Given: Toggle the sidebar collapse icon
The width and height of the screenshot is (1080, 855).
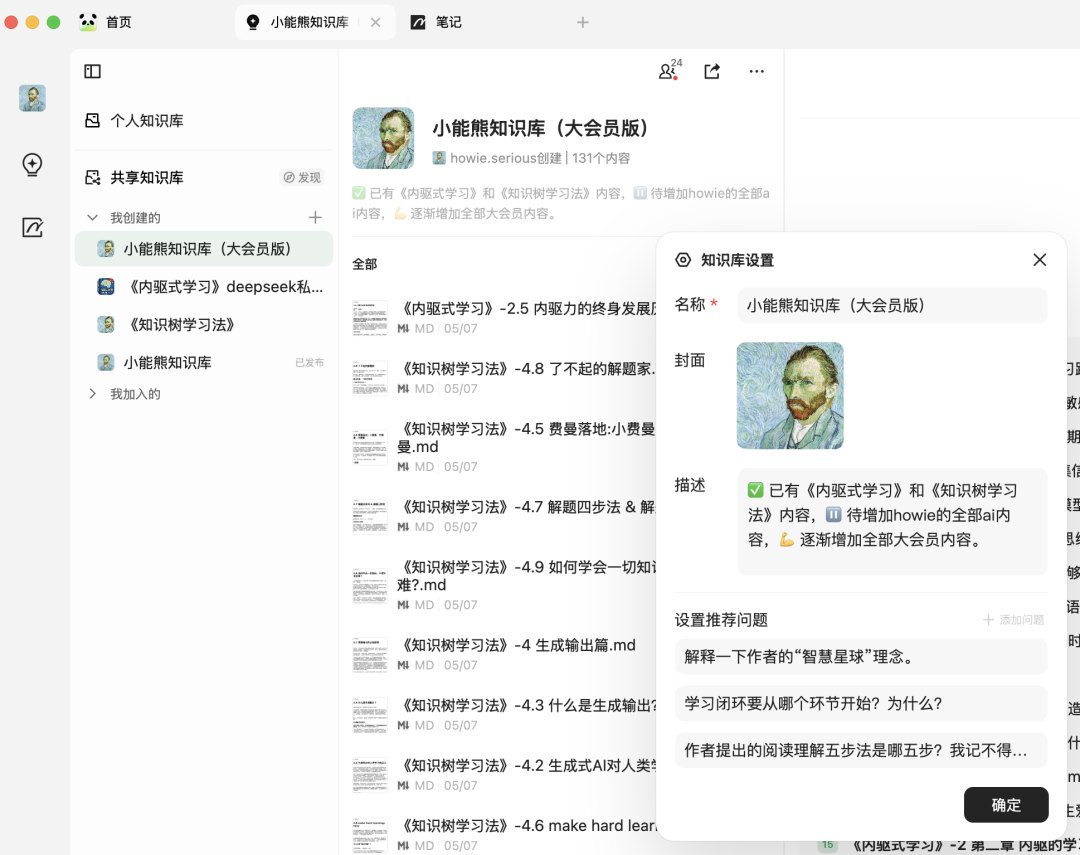Looking at the screenshot, I should (x=92, y=71).
